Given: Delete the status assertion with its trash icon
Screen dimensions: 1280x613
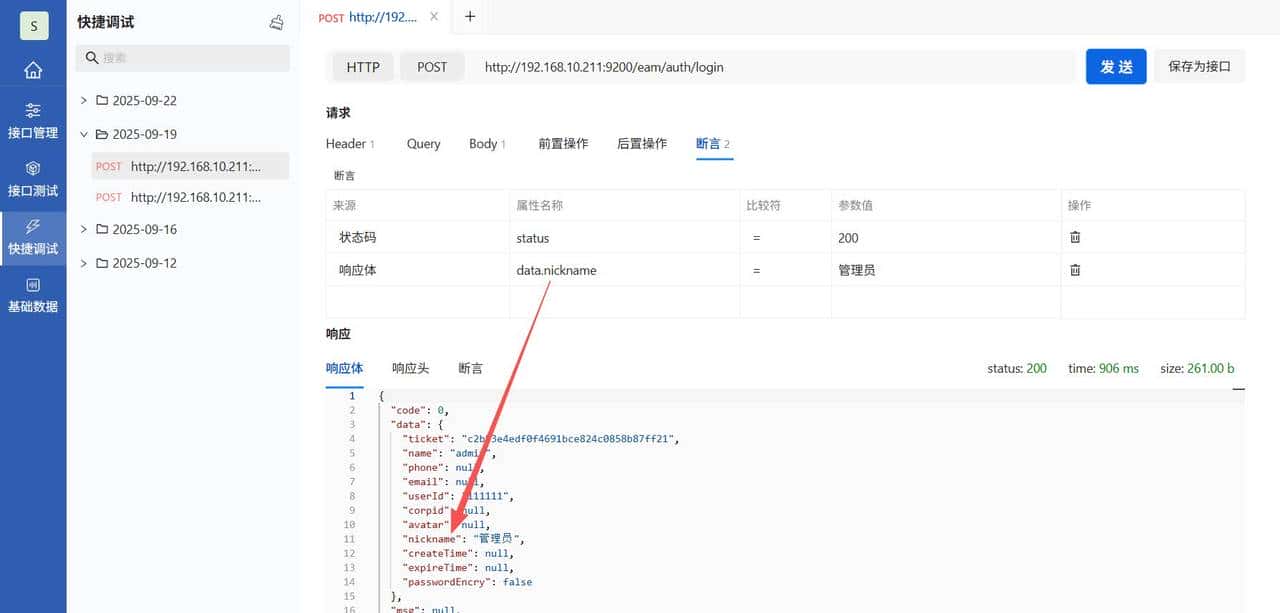Looking at the screenshot, I should tap(1075, 237).
